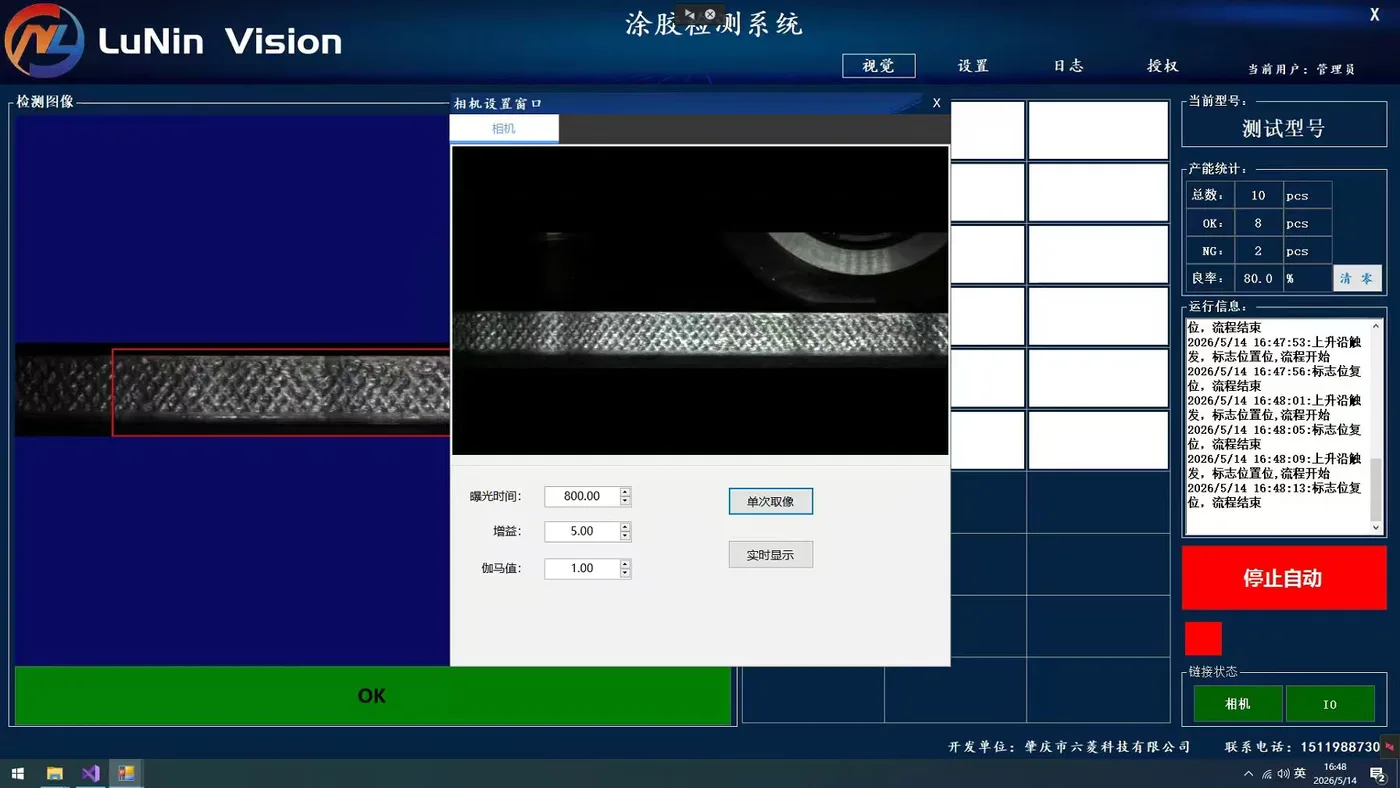Click the IO connection status indicator
Viewport: 1400px width, 788px height.
click(1330, 704)
